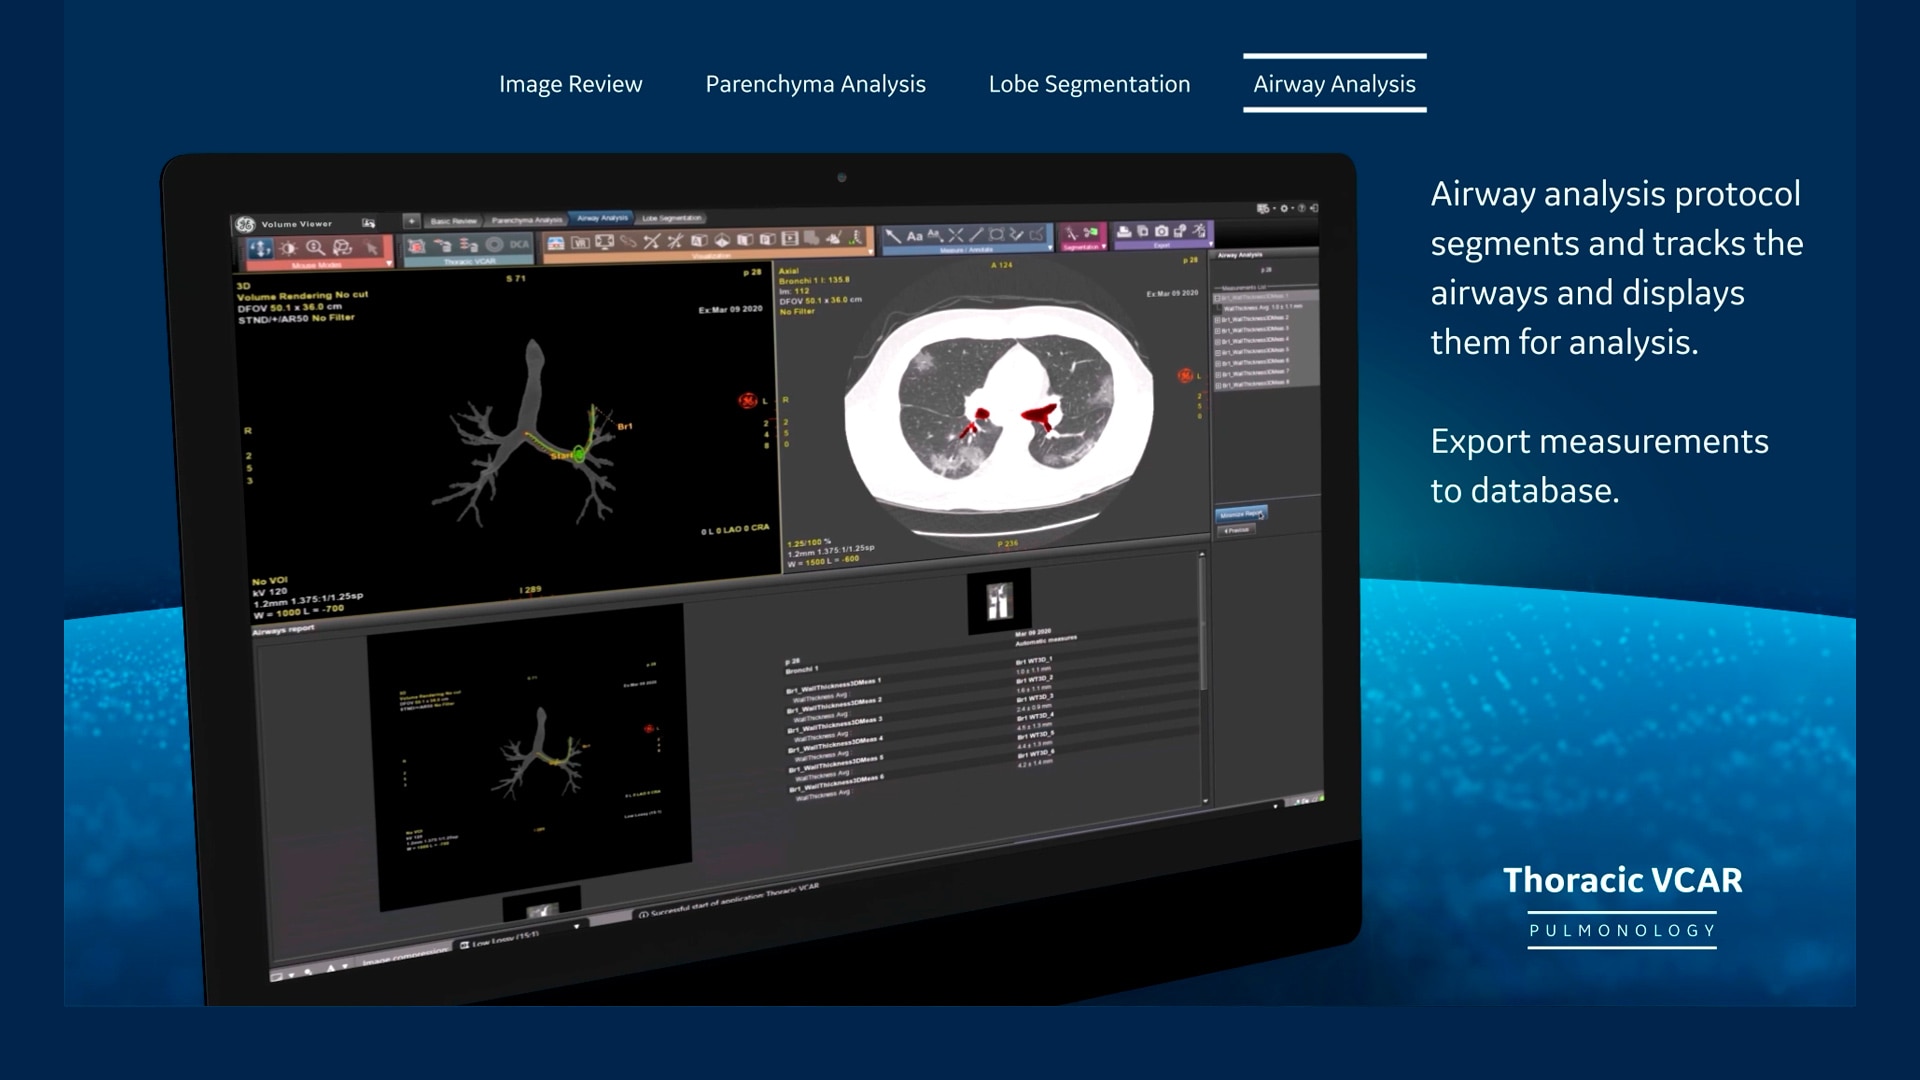Select the Parenchyma Analysis tab
This screenshot has height=1080, width=1920.
816,83
